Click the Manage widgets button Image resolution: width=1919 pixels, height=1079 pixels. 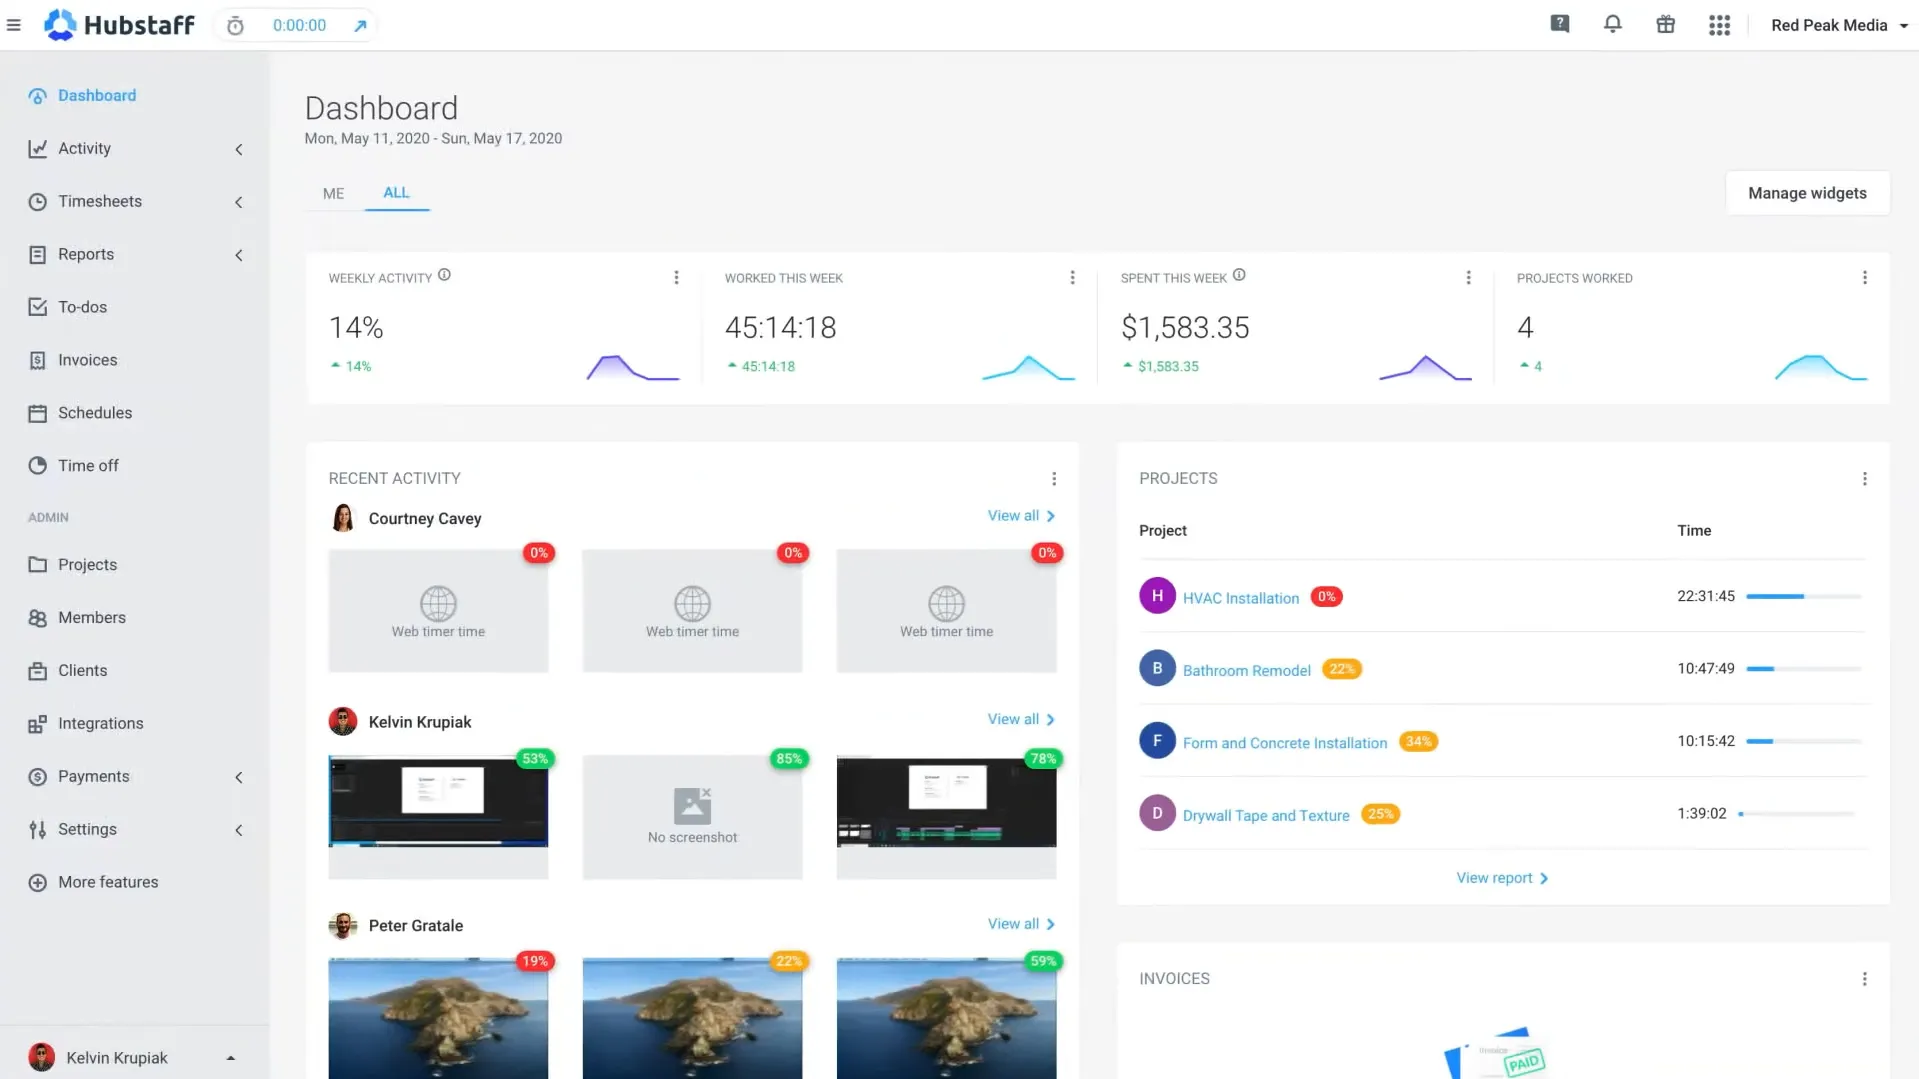pos(1806,193)
